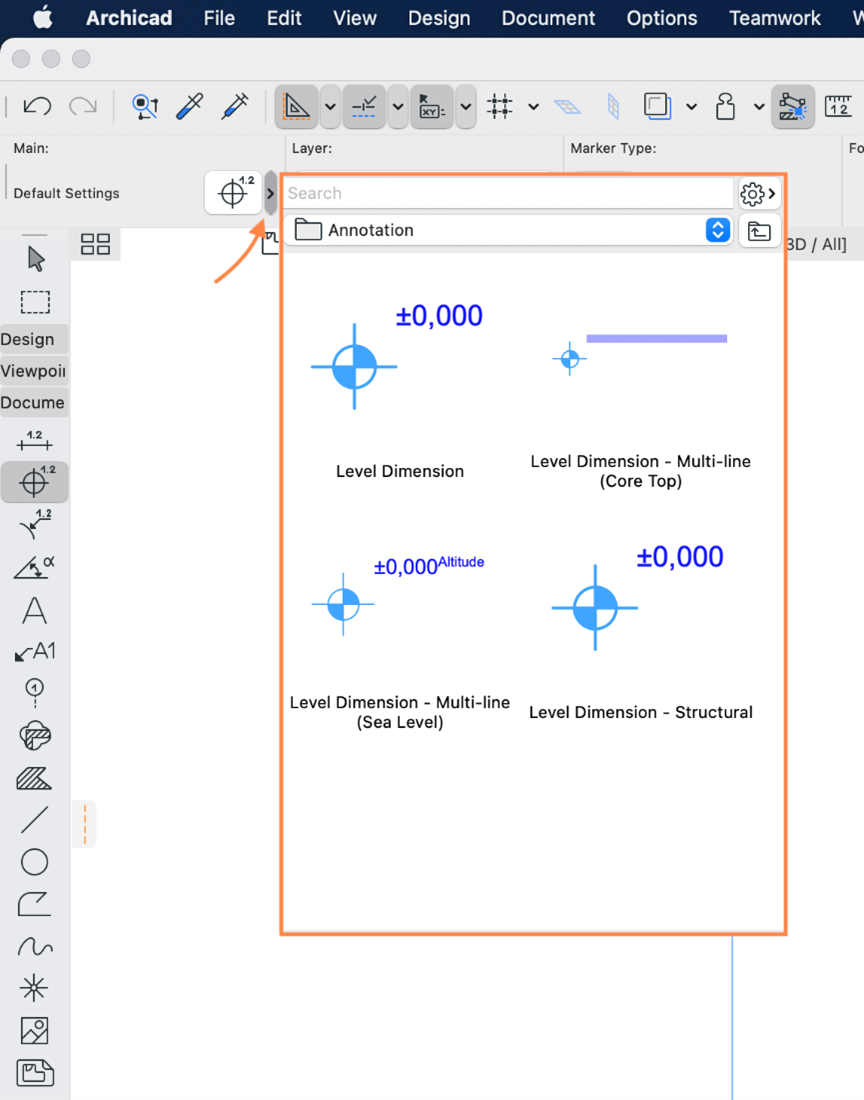Open the Document menu
The height and width of the screenshot is (1100, 864).
pos(548,18)
